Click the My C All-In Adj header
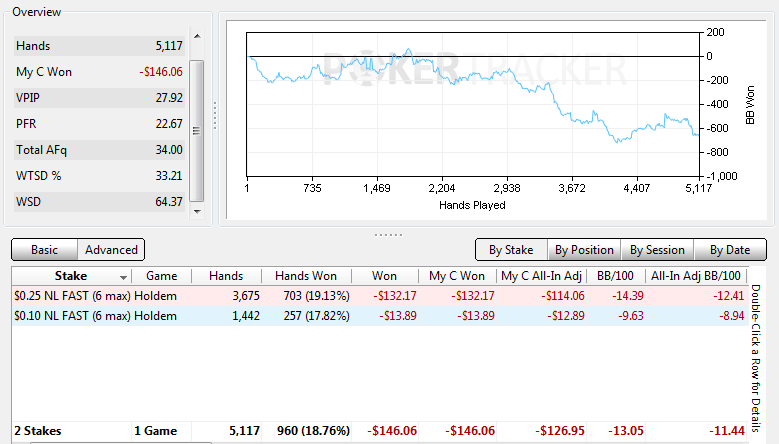Viewport: 779px width, 444px height. (542, 276)
